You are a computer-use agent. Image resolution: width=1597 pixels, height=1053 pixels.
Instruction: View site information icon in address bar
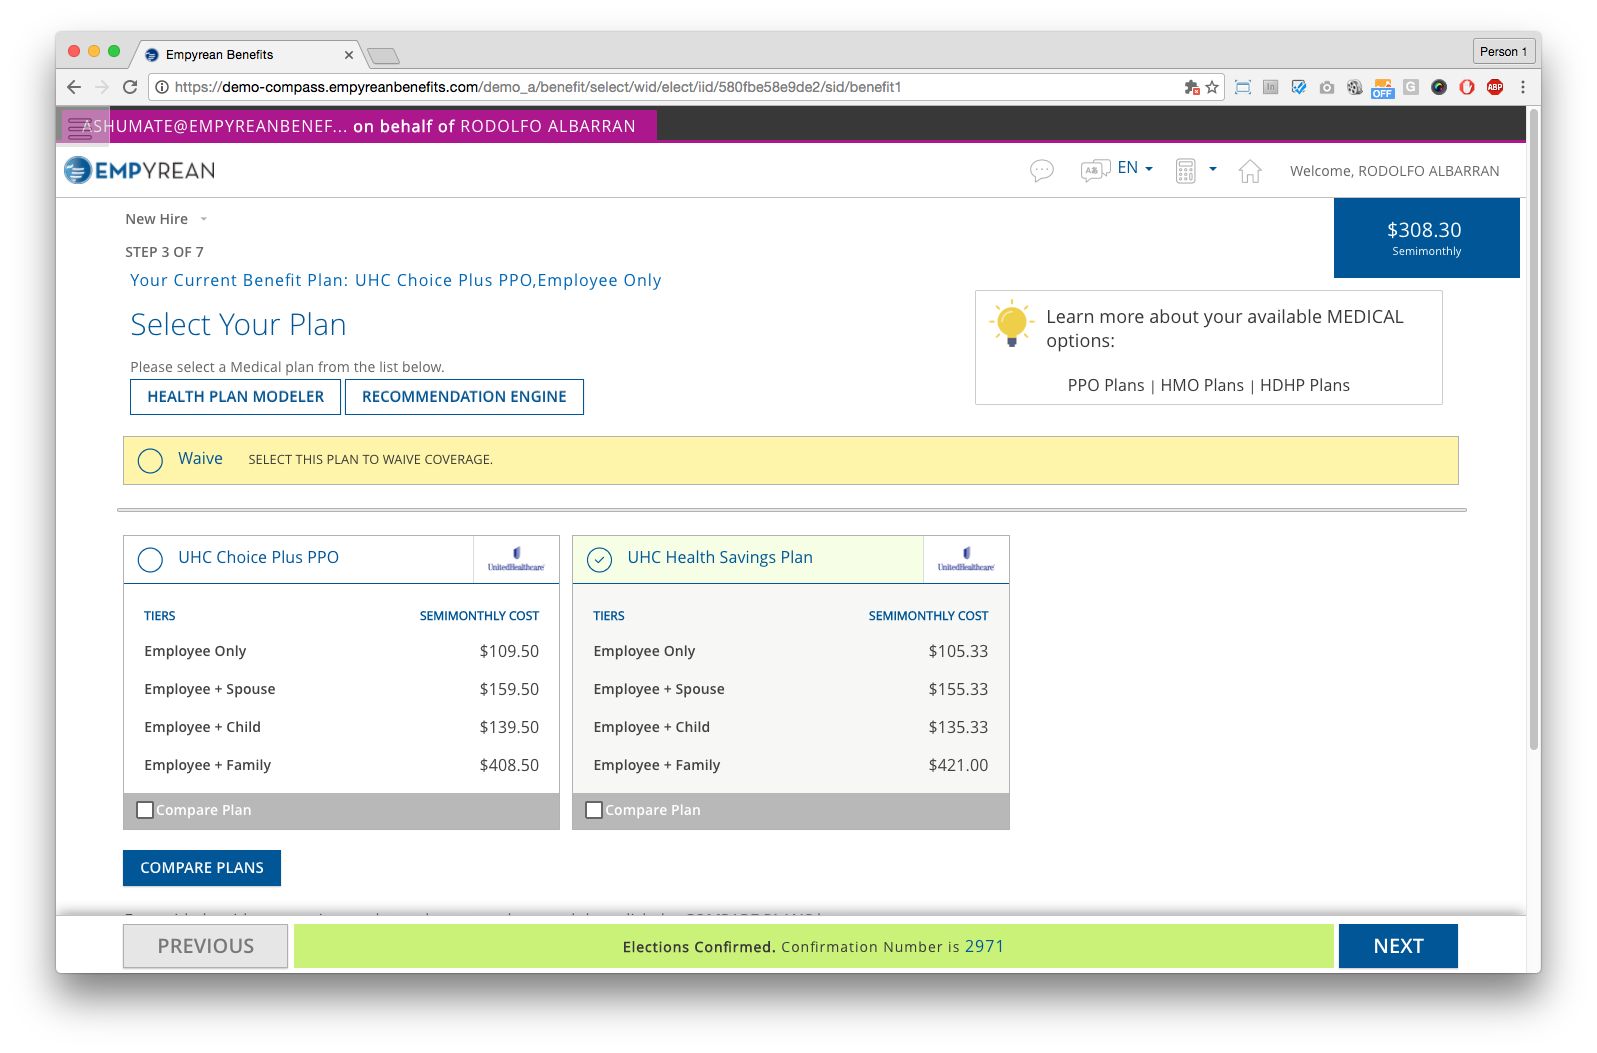pyautogui.click(x=162, y=87)
